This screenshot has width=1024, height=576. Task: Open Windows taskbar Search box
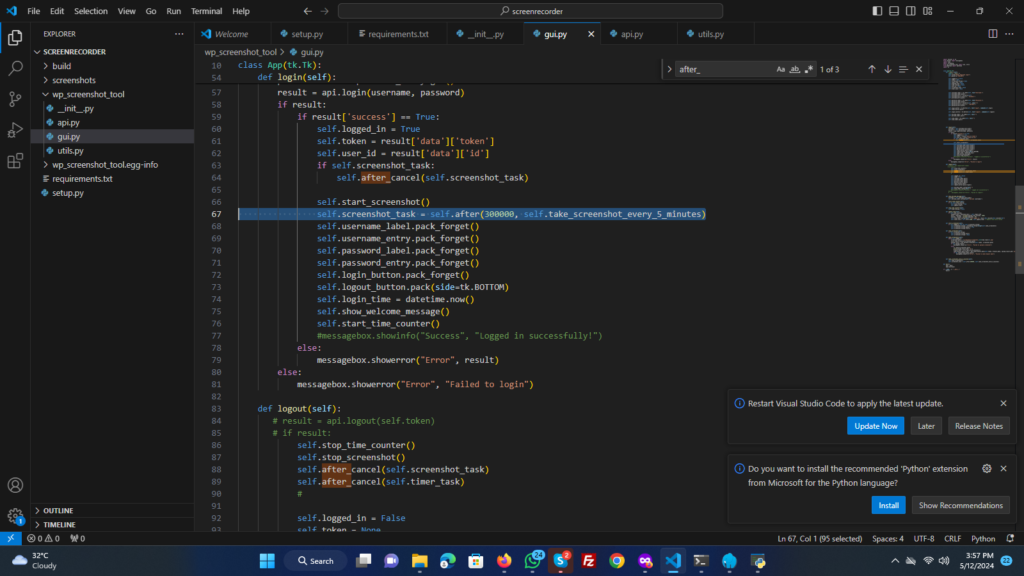pos(314,561)
